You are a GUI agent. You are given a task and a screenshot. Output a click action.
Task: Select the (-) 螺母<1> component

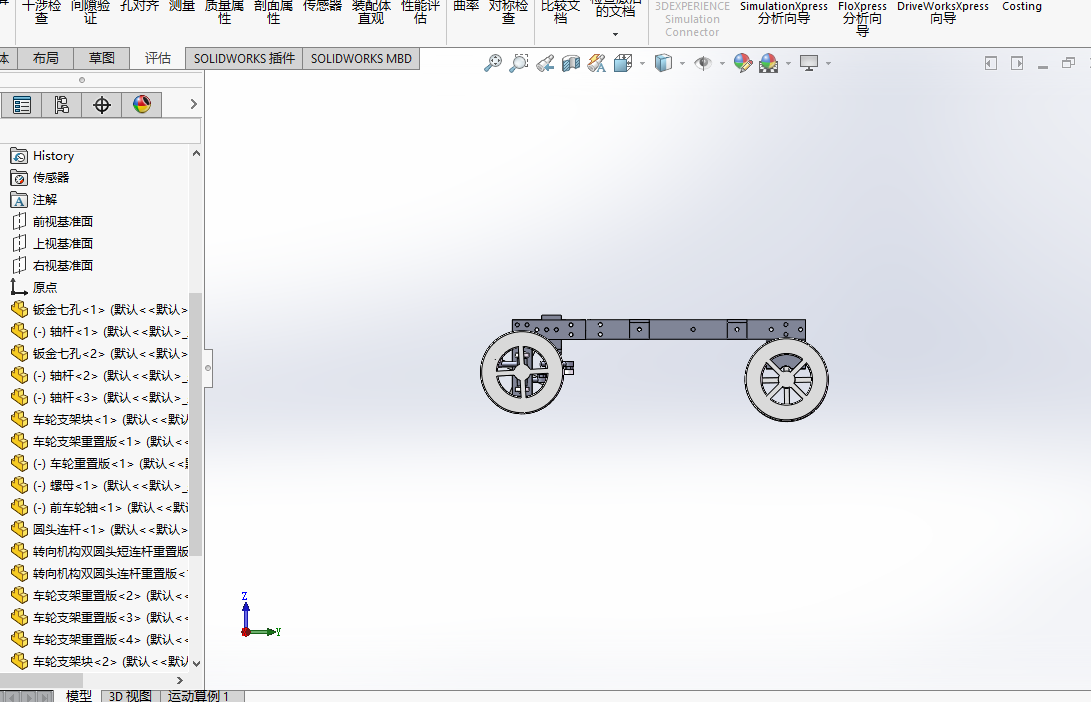click(99, 486)
